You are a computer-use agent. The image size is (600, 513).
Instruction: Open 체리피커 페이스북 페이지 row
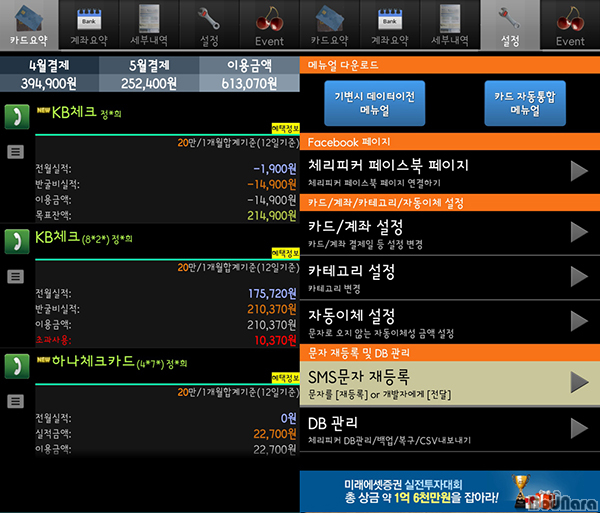click(x=450, y=172)
